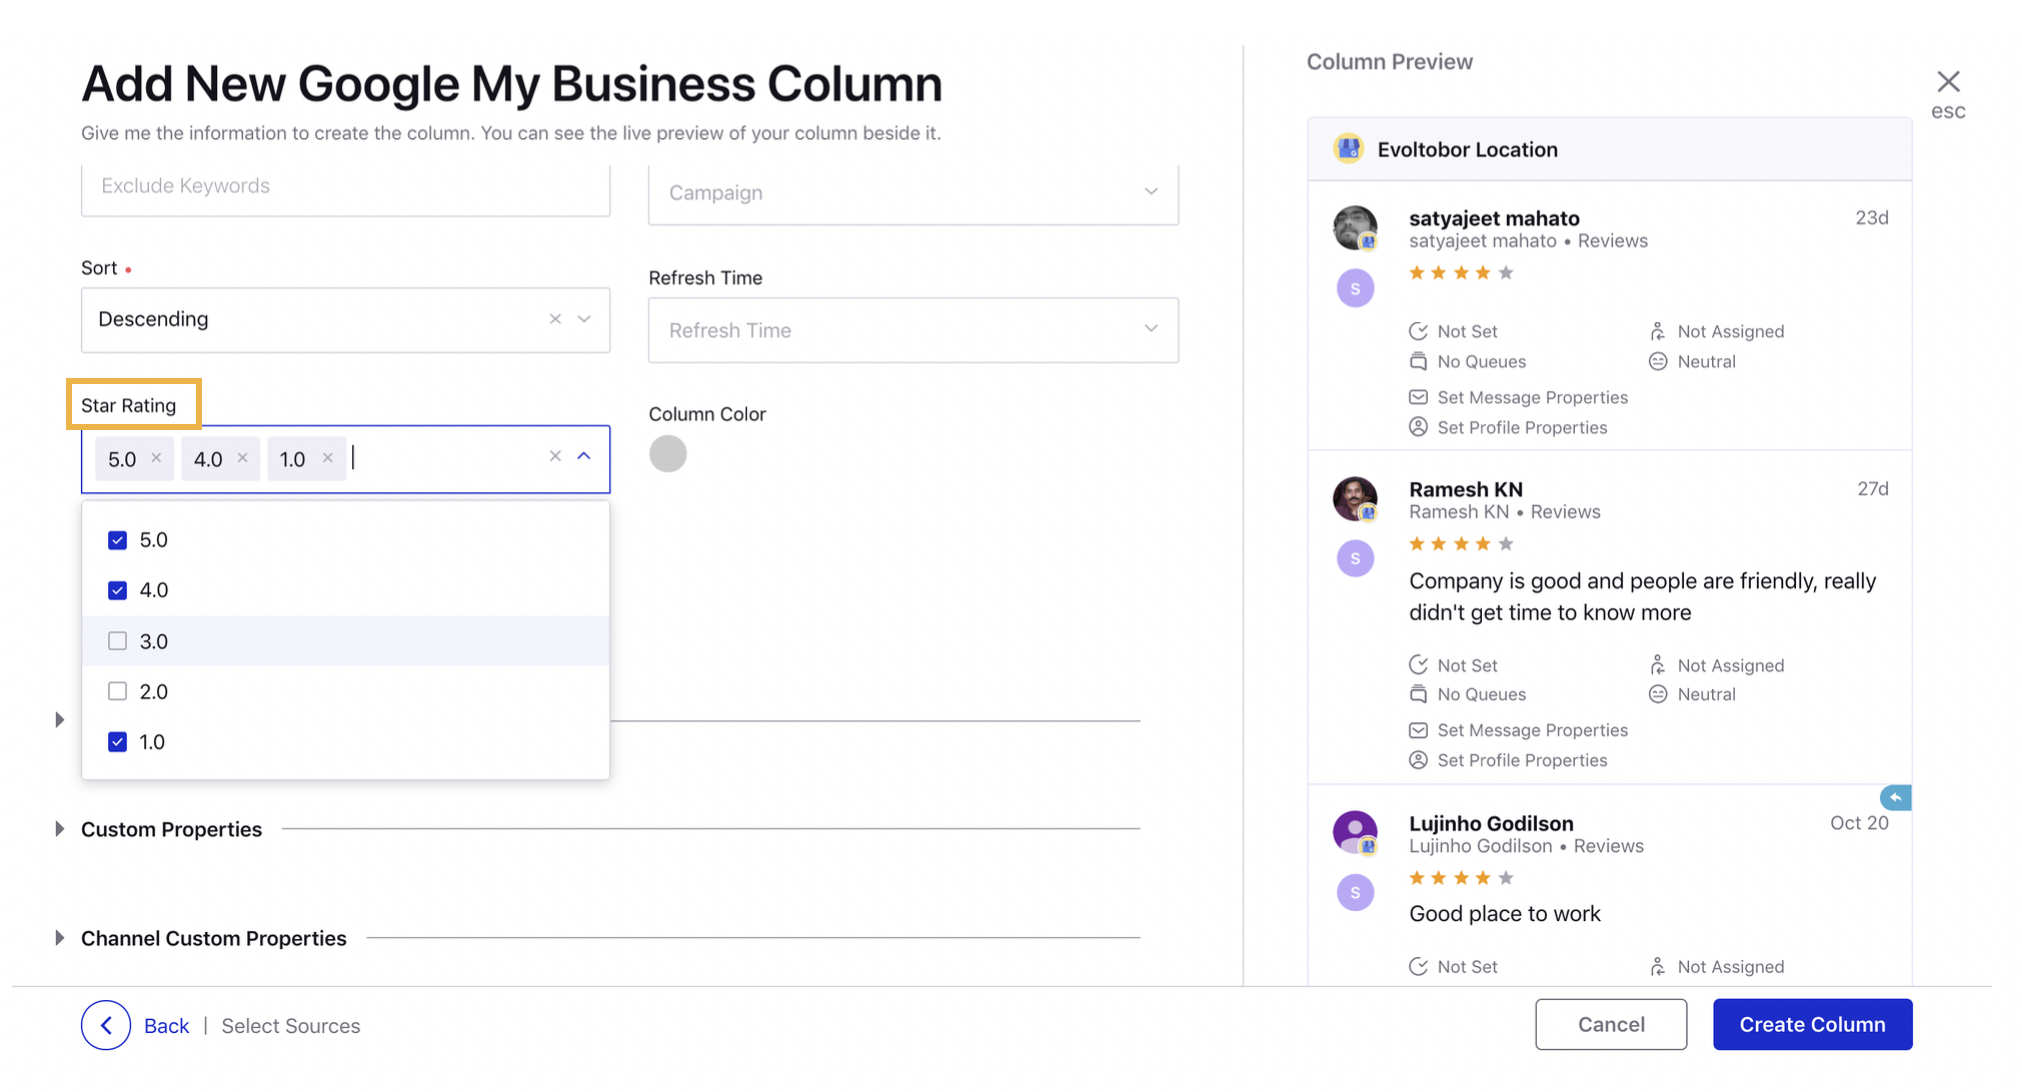The image size is (2022, 1092).
Task: Open the Refresh Time dropdown
Action: [x=913, y=330]
